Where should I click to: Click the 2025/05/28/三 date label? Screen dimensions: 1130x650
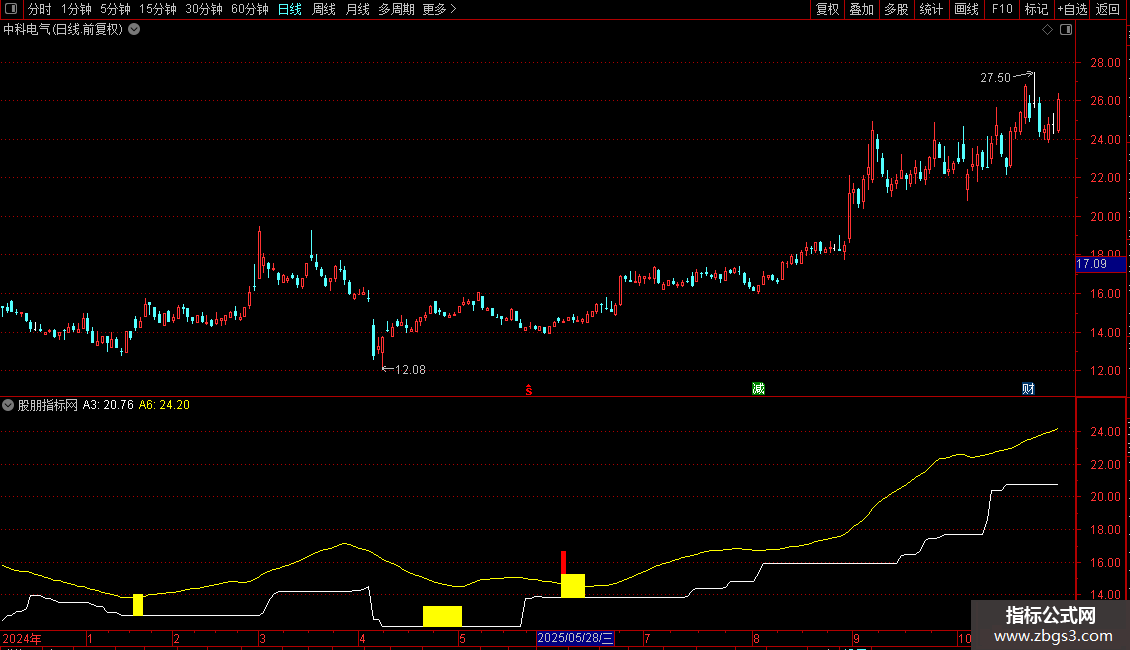pos(575,638)
